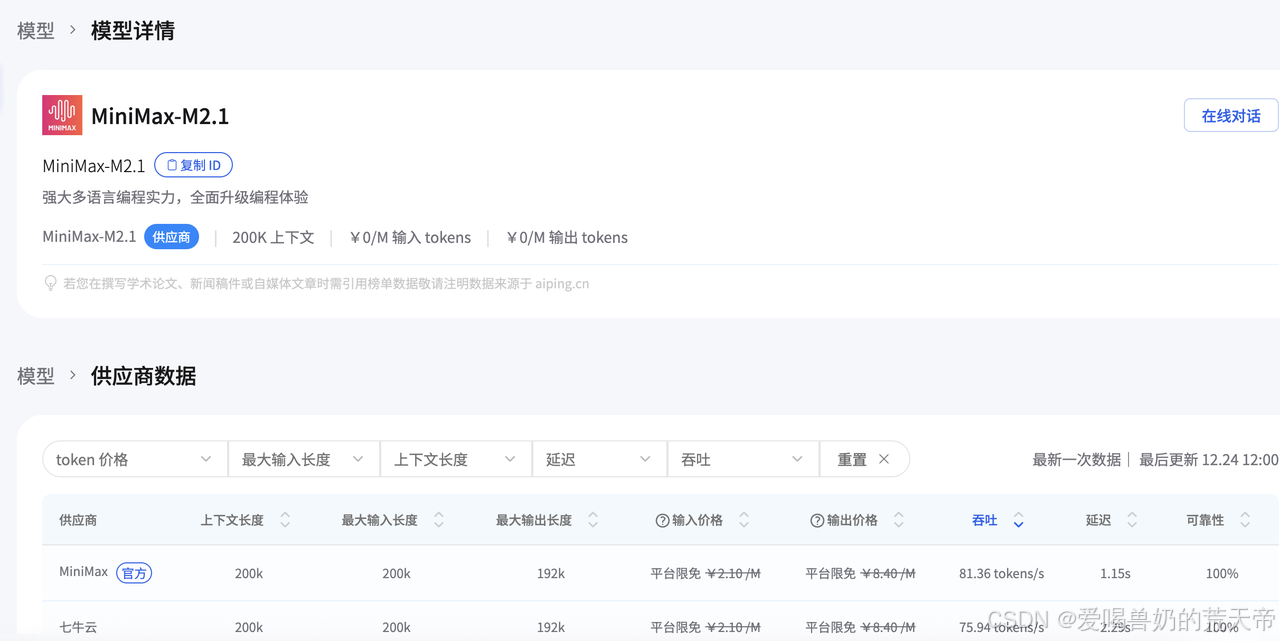Toggle sort order on the 吞吐 column
This screenshot has height=641, width=1280.
(1018, 519)
